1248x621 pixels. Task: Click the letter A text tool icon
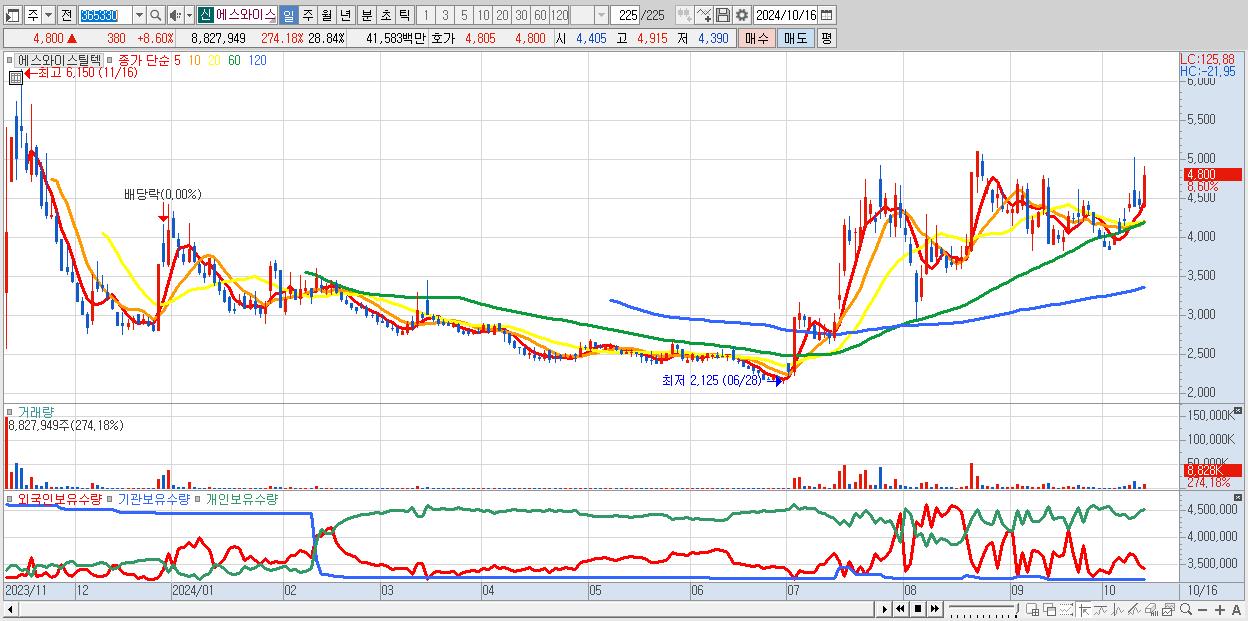click(x=1237, y=610)
